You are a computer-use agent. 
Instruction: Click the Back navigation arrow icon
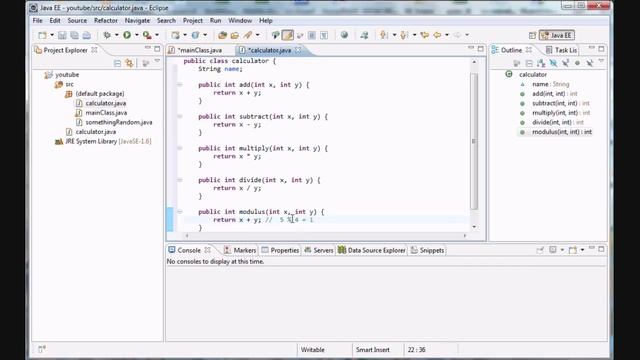click(x=437, y=35)
